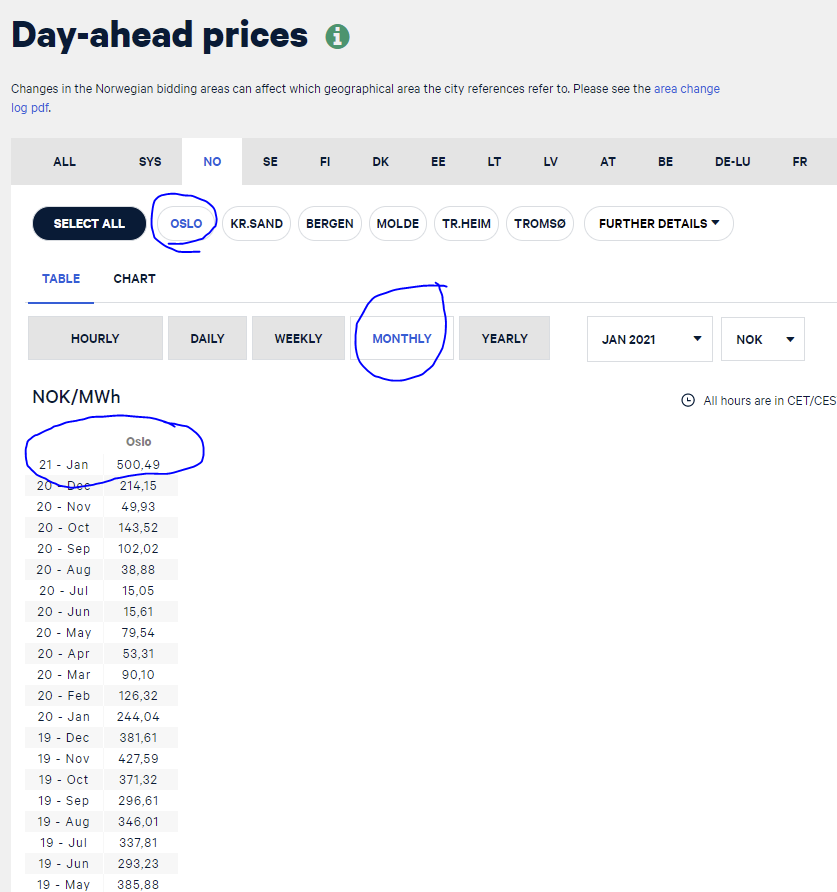Open the area change log pdf link
The image size is (837, 892).
[365, 98]
